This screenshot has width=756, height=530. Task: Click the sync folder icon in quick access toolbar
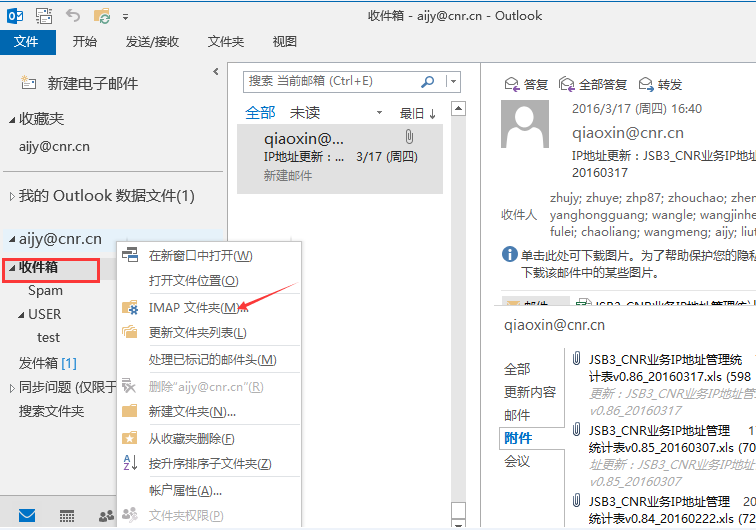point(102,16)
